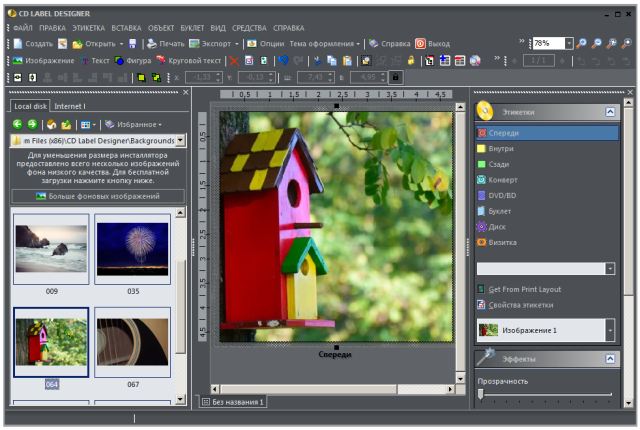
Task: Click the green forward arrow in browser panel
Action: (31, 124)
